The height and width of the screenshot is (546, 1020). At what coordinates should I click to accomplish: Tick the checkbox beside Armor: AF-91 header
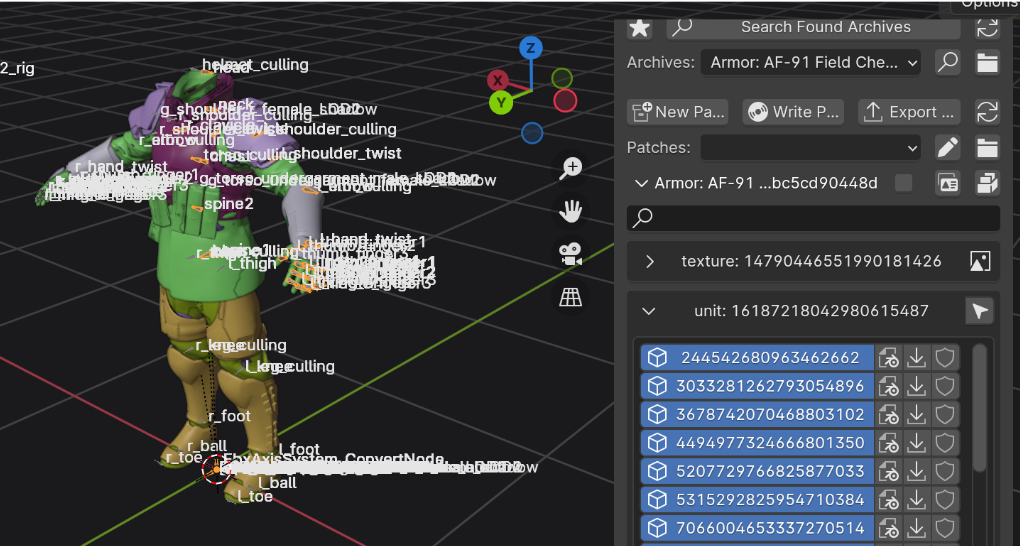coord(904,183)
